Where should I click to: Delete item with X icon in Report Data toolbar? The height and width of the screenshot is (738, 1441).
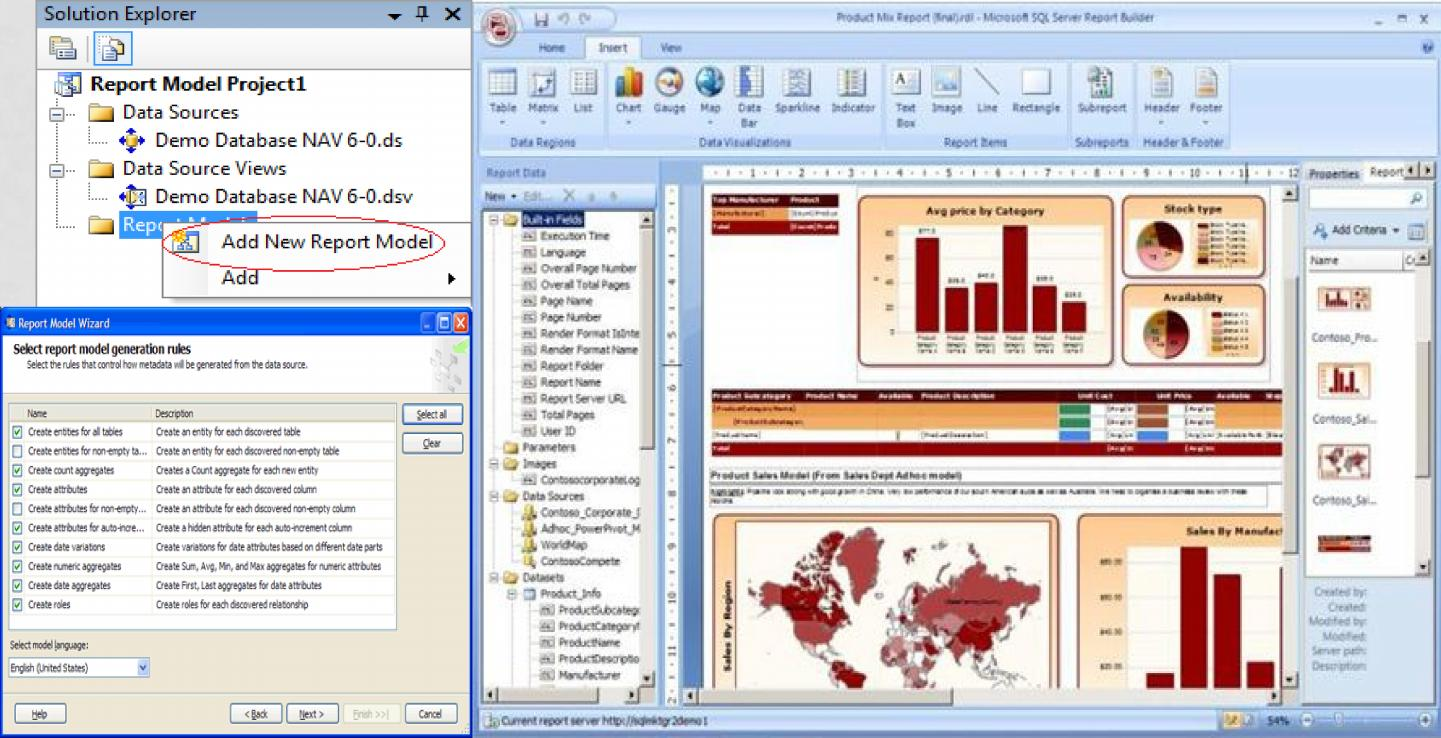(569, 196)
